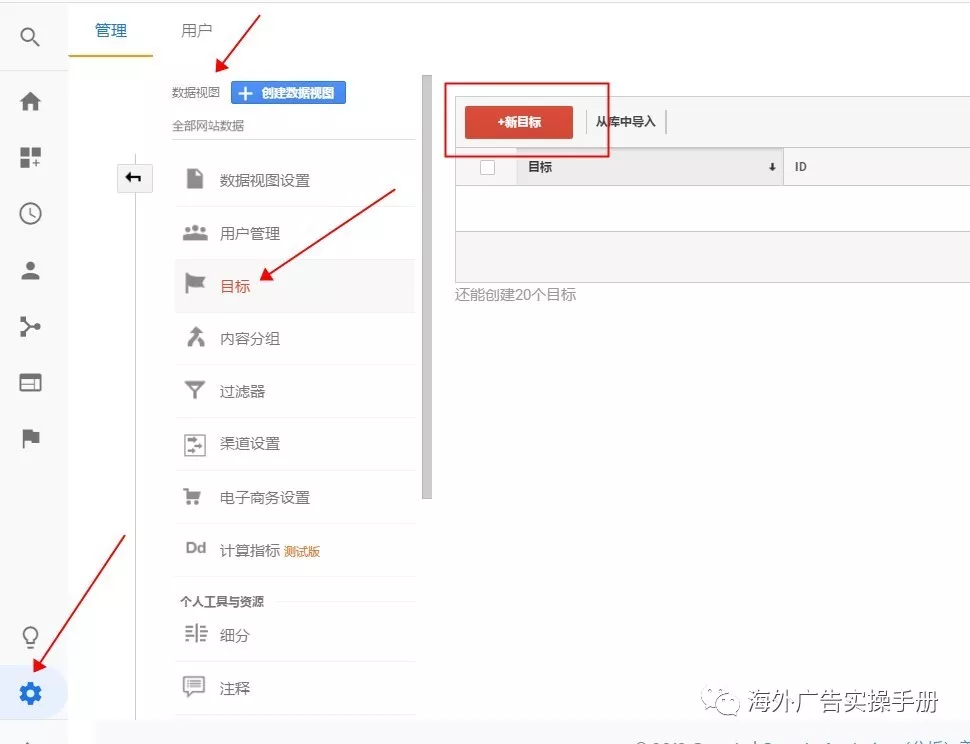Switch to the 用户 tab
The height and width of the screenshot is (744, 970).
197,31
